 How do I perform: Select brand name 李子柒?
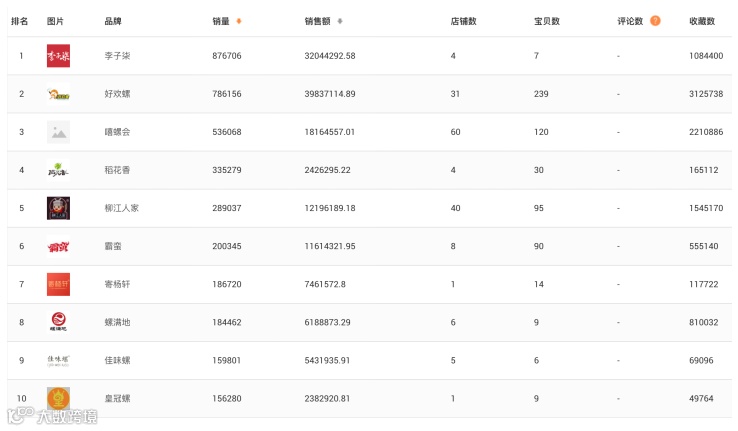pyautogui.click(x=117, y=56)
